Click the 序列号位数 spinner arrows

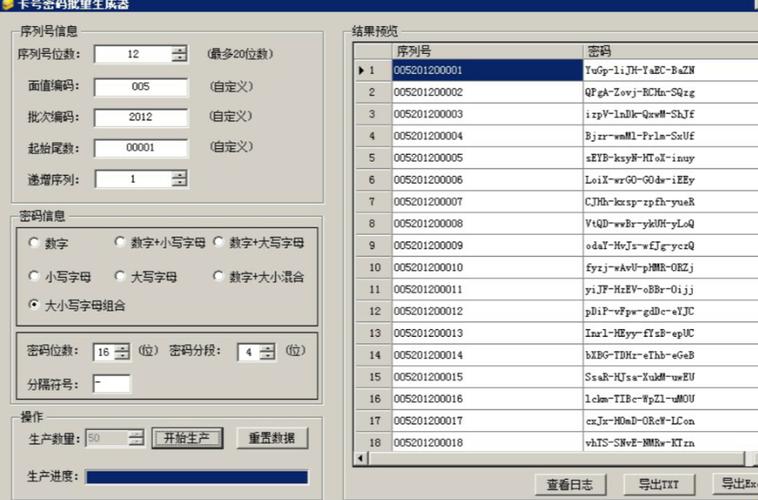[x=179, y=54]
